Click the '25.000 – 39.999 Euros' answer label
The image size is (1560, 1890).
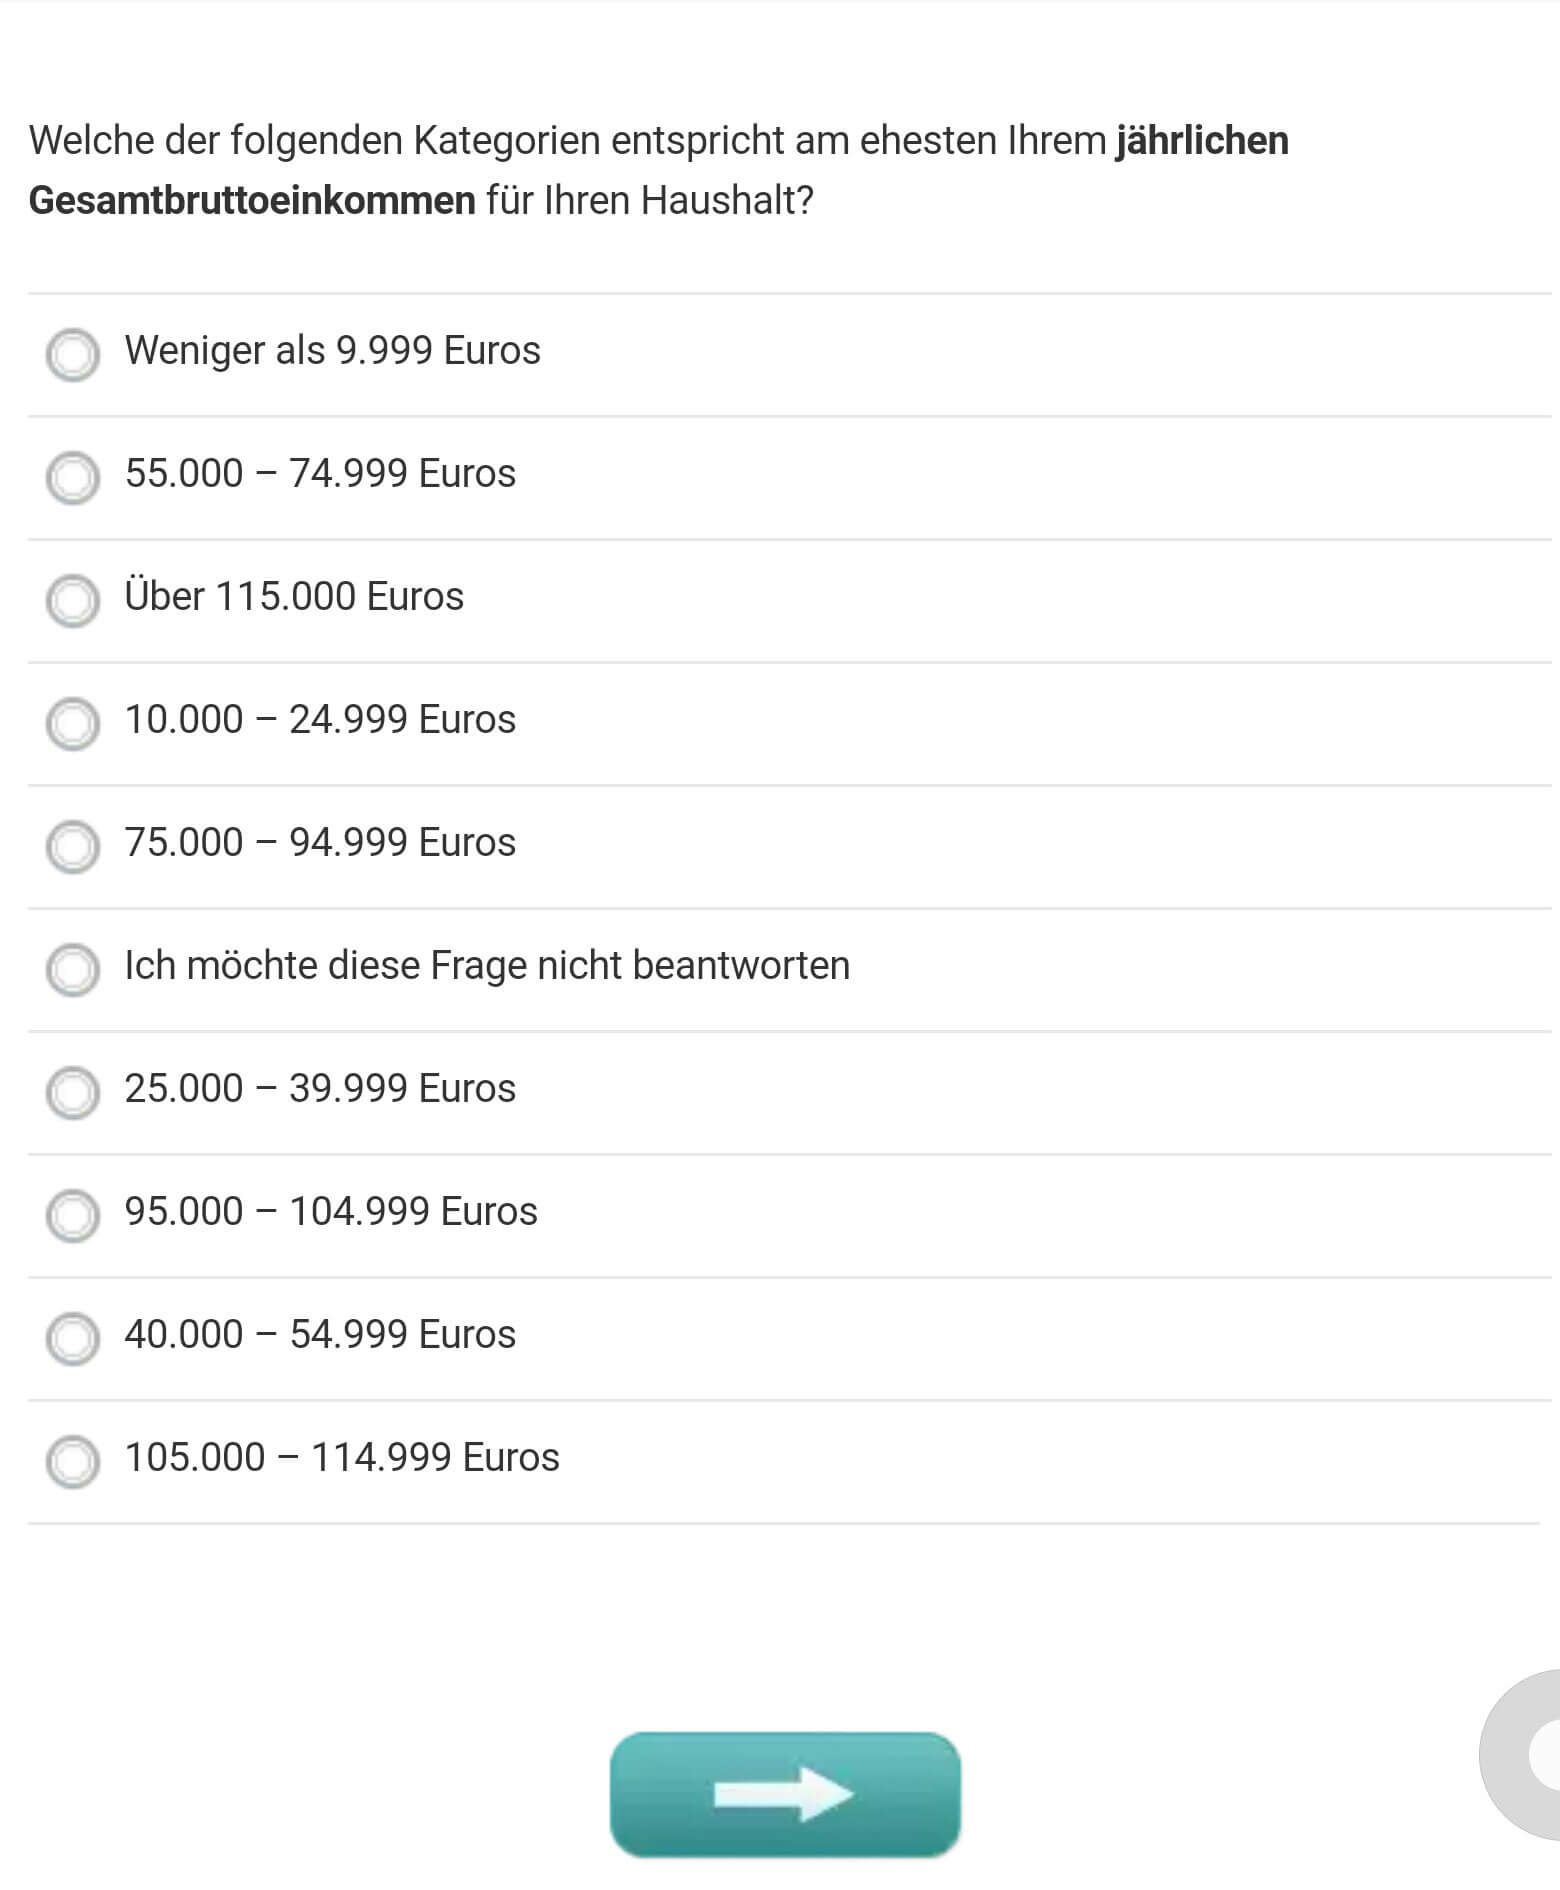320,1088
